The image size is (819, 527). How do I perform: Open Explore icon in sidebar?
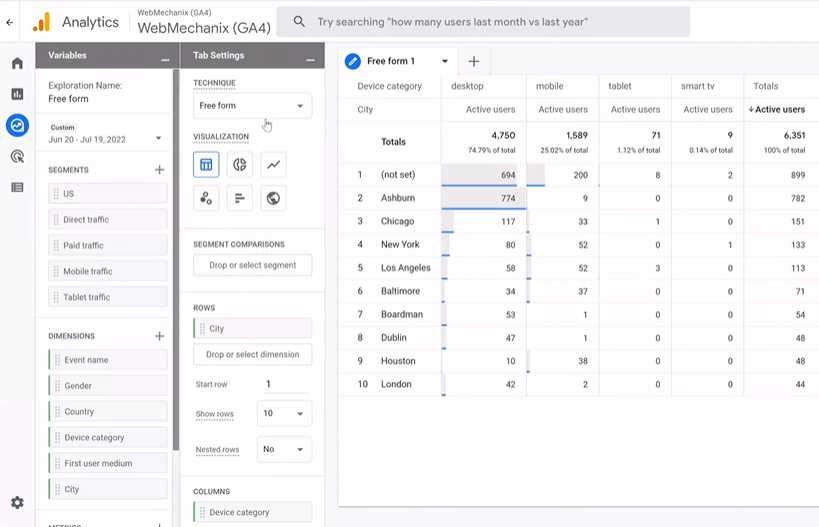pyautogui.click(x=17, y=125)
